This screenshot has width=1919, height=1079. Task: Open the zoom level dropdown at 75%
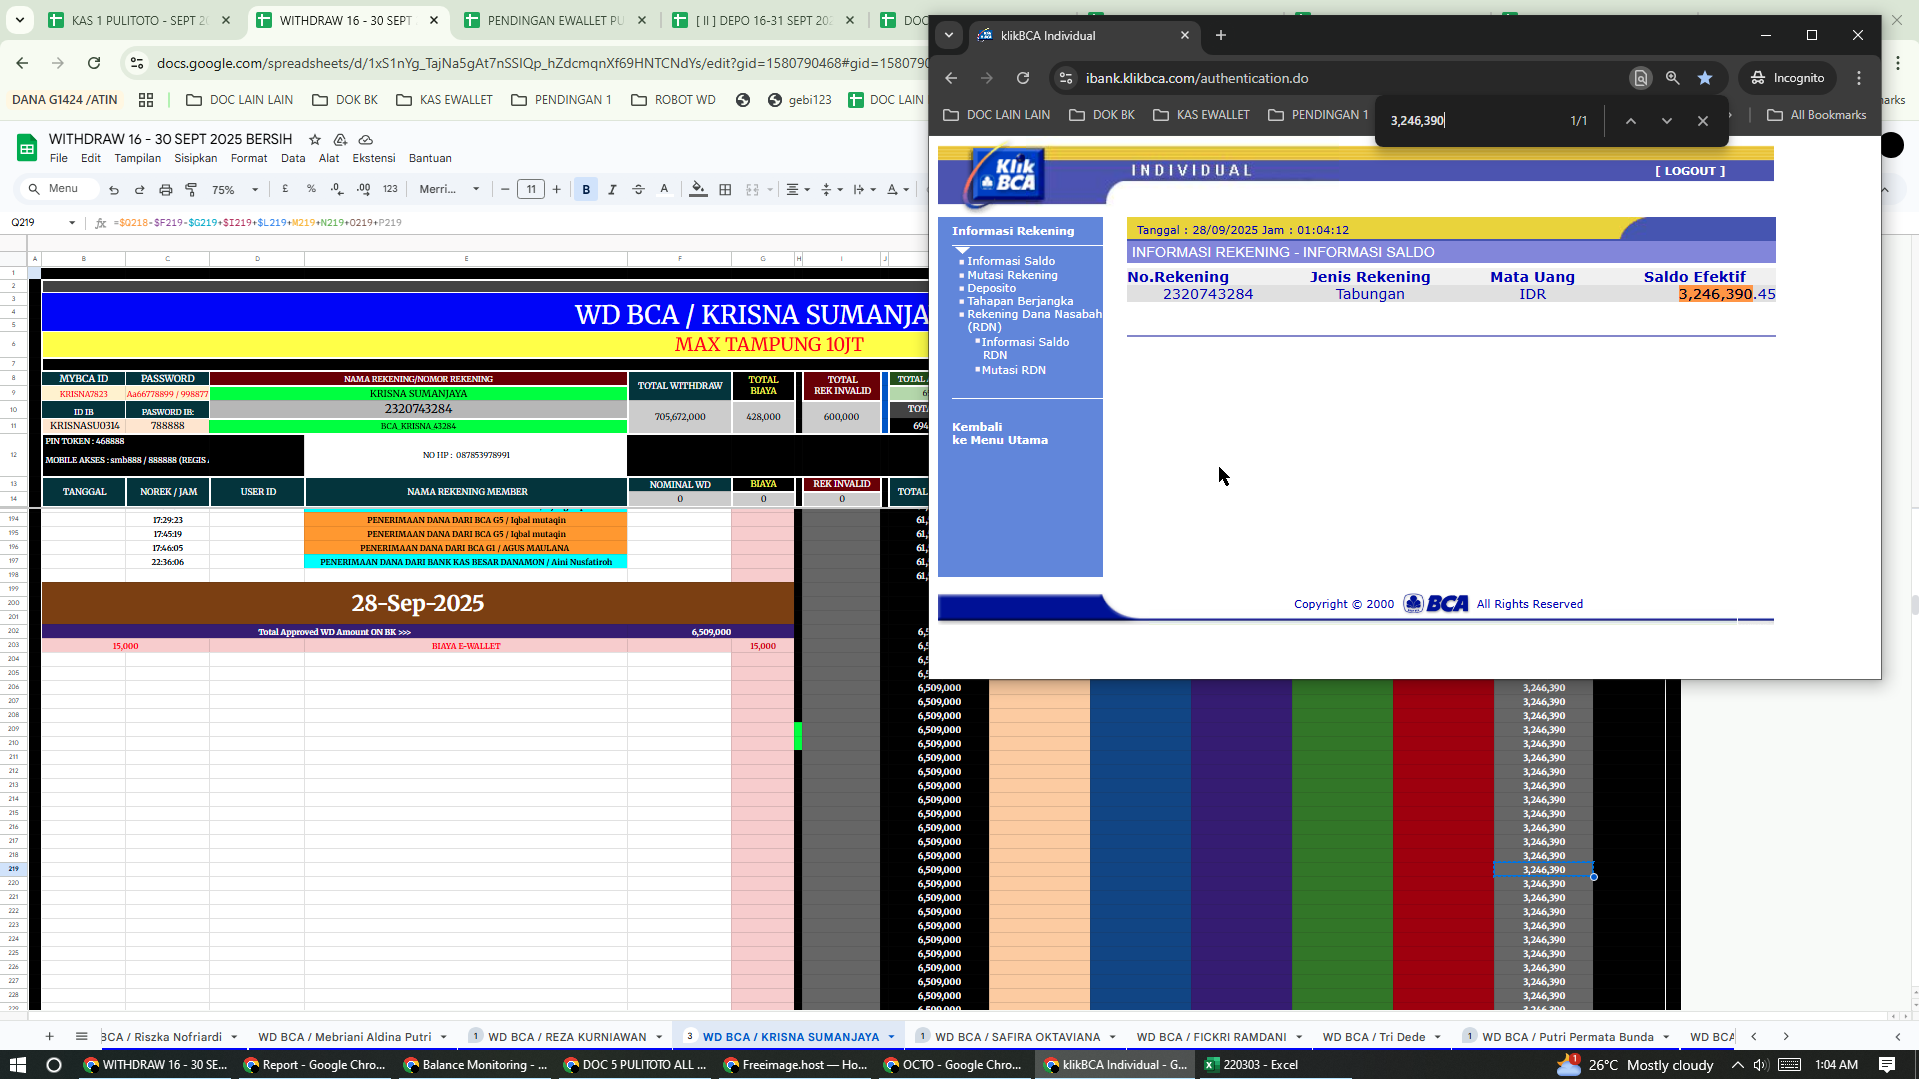click(x=235, y=189)
